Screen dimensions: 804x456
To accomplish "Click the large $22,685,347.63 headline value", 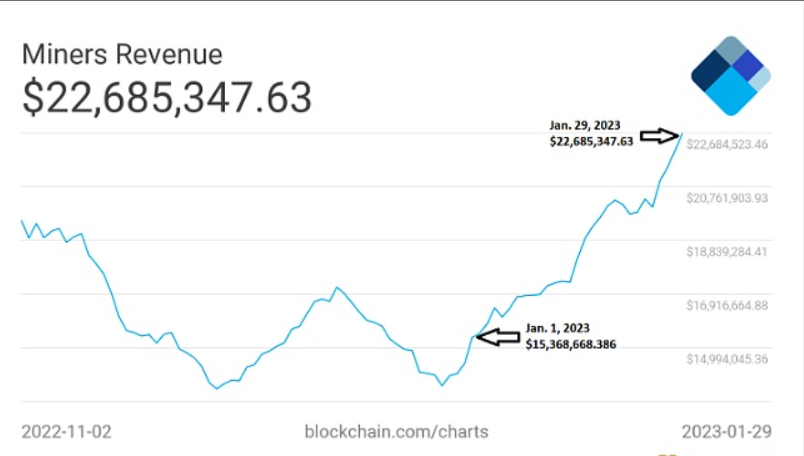I will coord(166,98).
